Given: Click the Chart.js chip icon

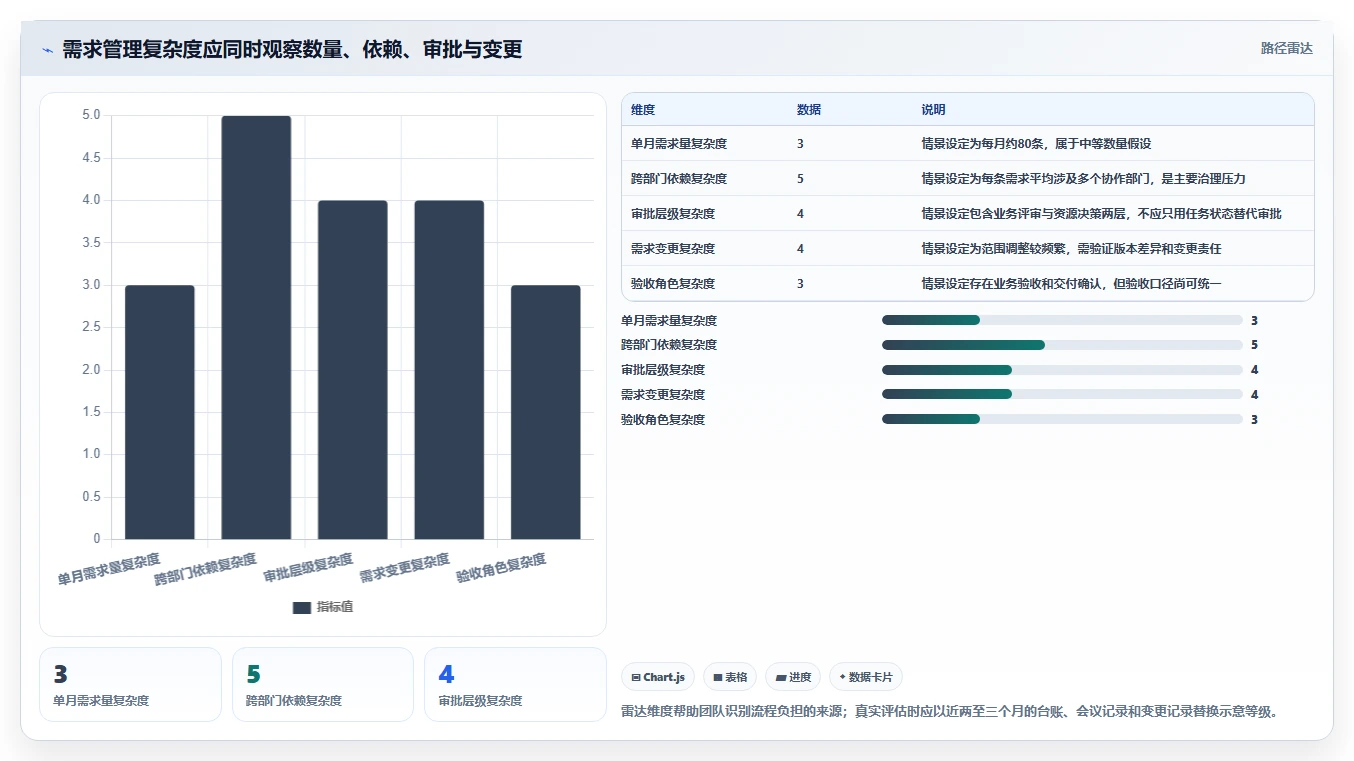Looking at the screenshot, I should coord(636,677).
